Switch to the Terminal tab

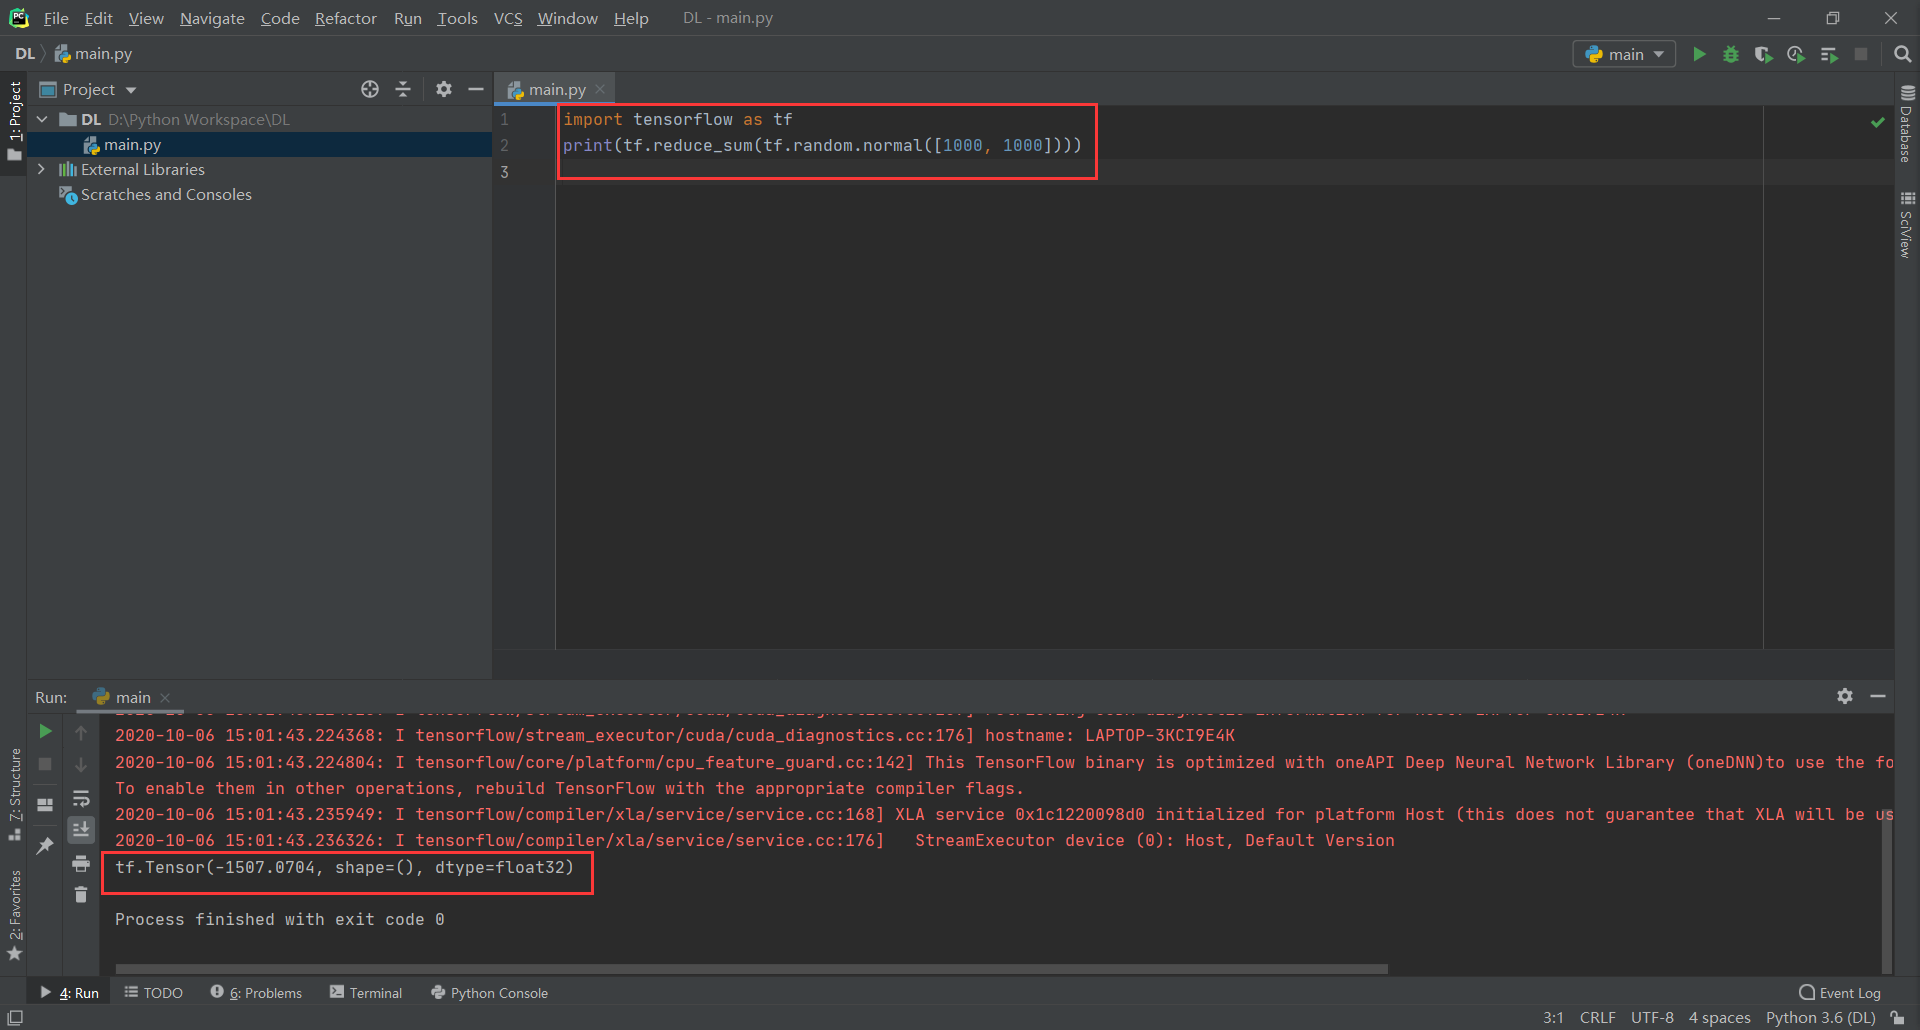366,993
